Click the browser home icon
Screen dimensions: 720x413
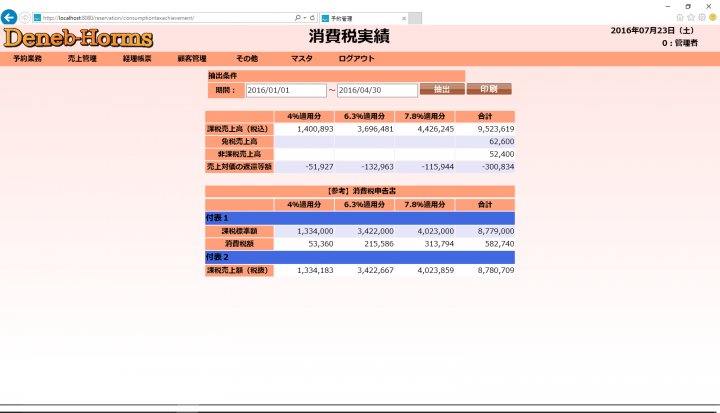680,17
